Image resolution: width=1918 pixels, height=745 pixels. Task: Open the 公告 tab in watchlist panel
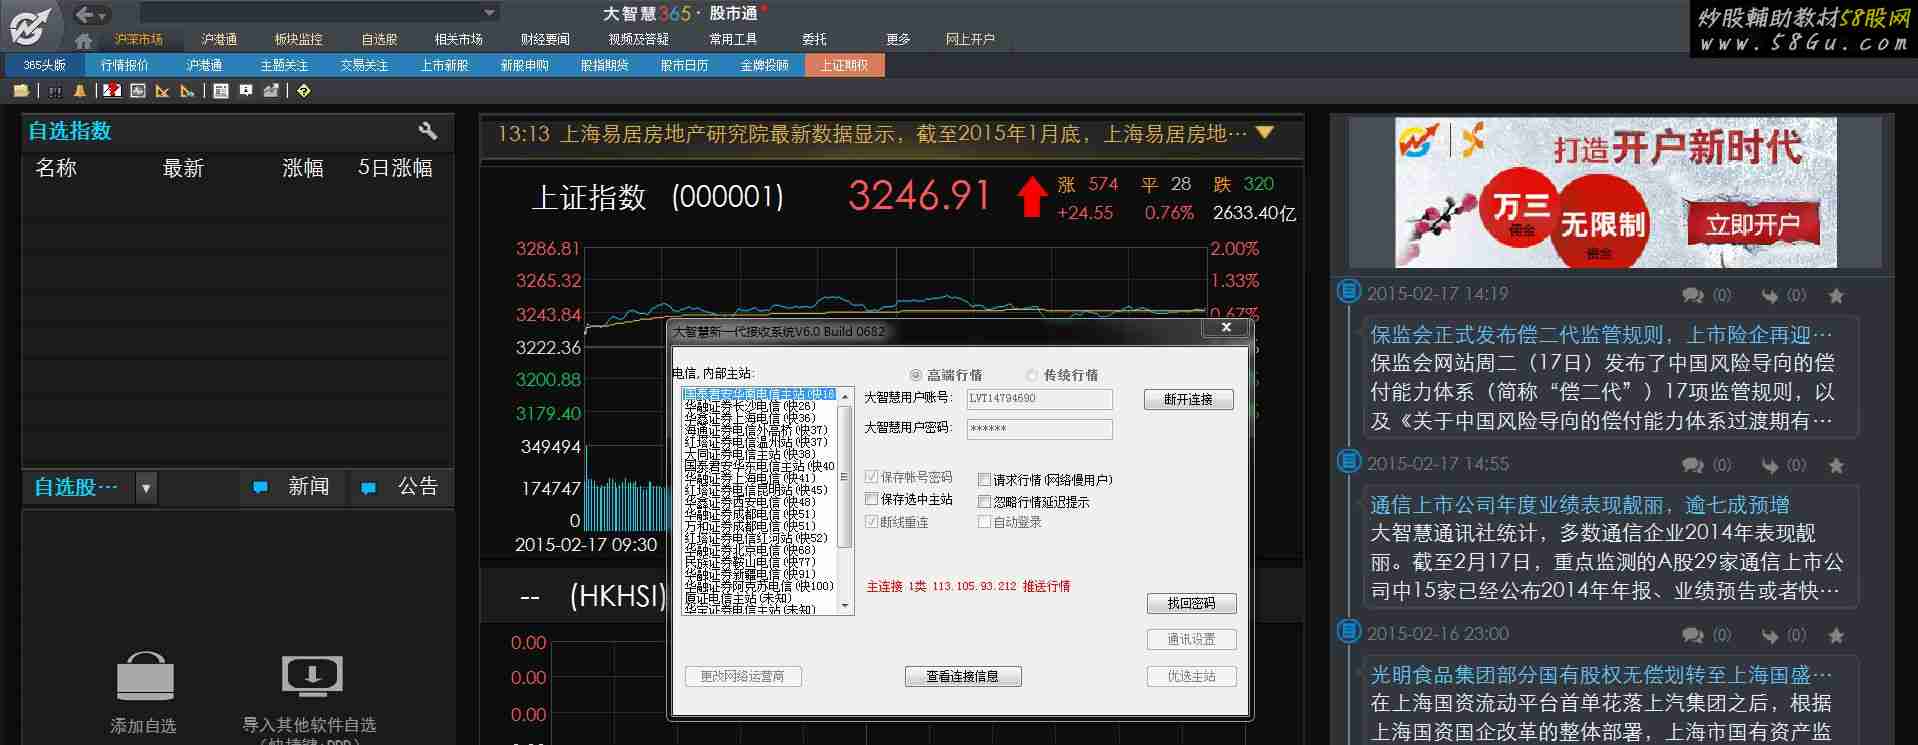point(402,487)
